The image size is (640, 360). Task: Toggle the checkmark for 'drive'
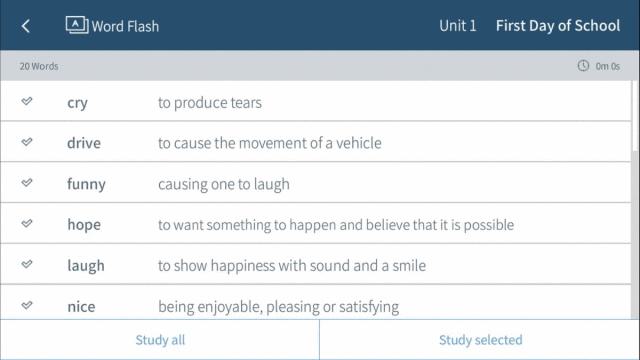pyautogui.click(x=27, y=142)
